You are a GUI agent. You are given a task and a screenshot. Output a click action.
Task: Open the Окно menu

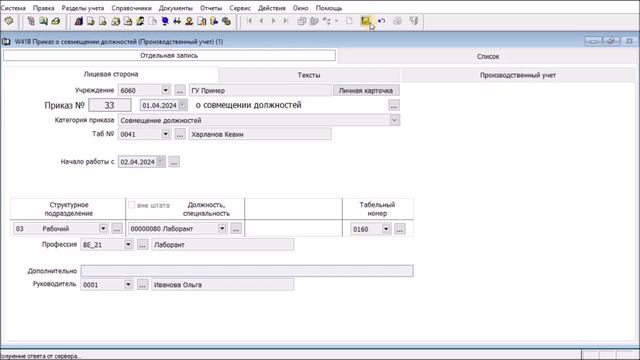tap(300, 8)
